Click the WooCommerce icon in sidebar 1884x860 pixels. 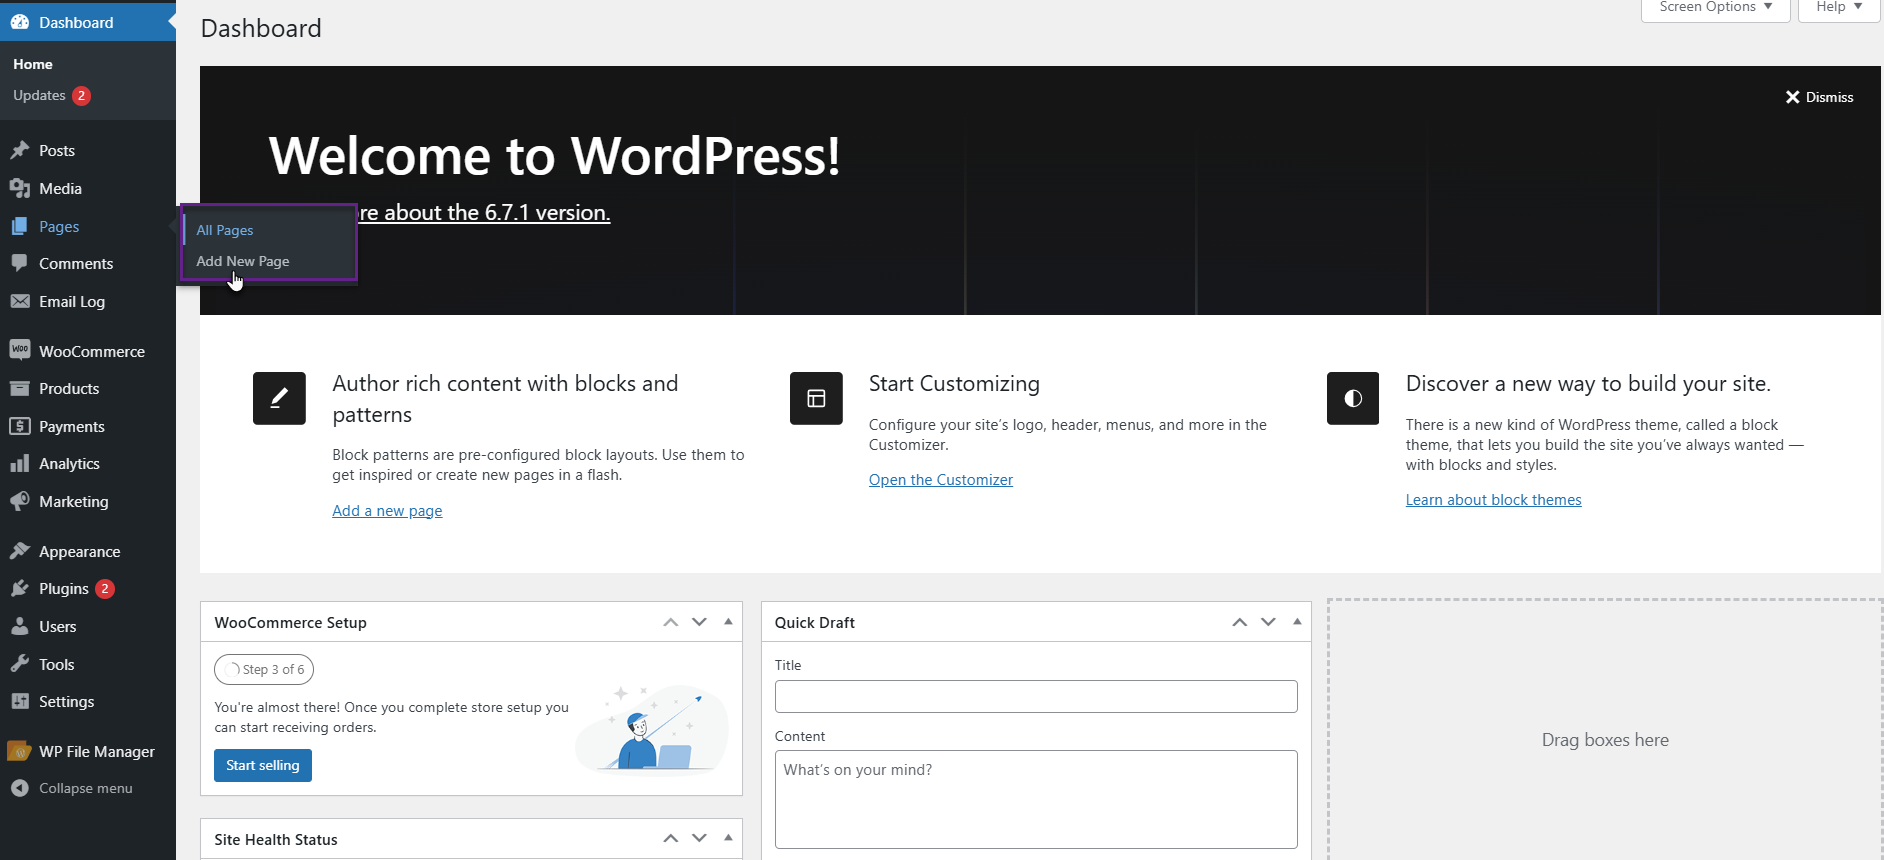[x=20, y=350]
